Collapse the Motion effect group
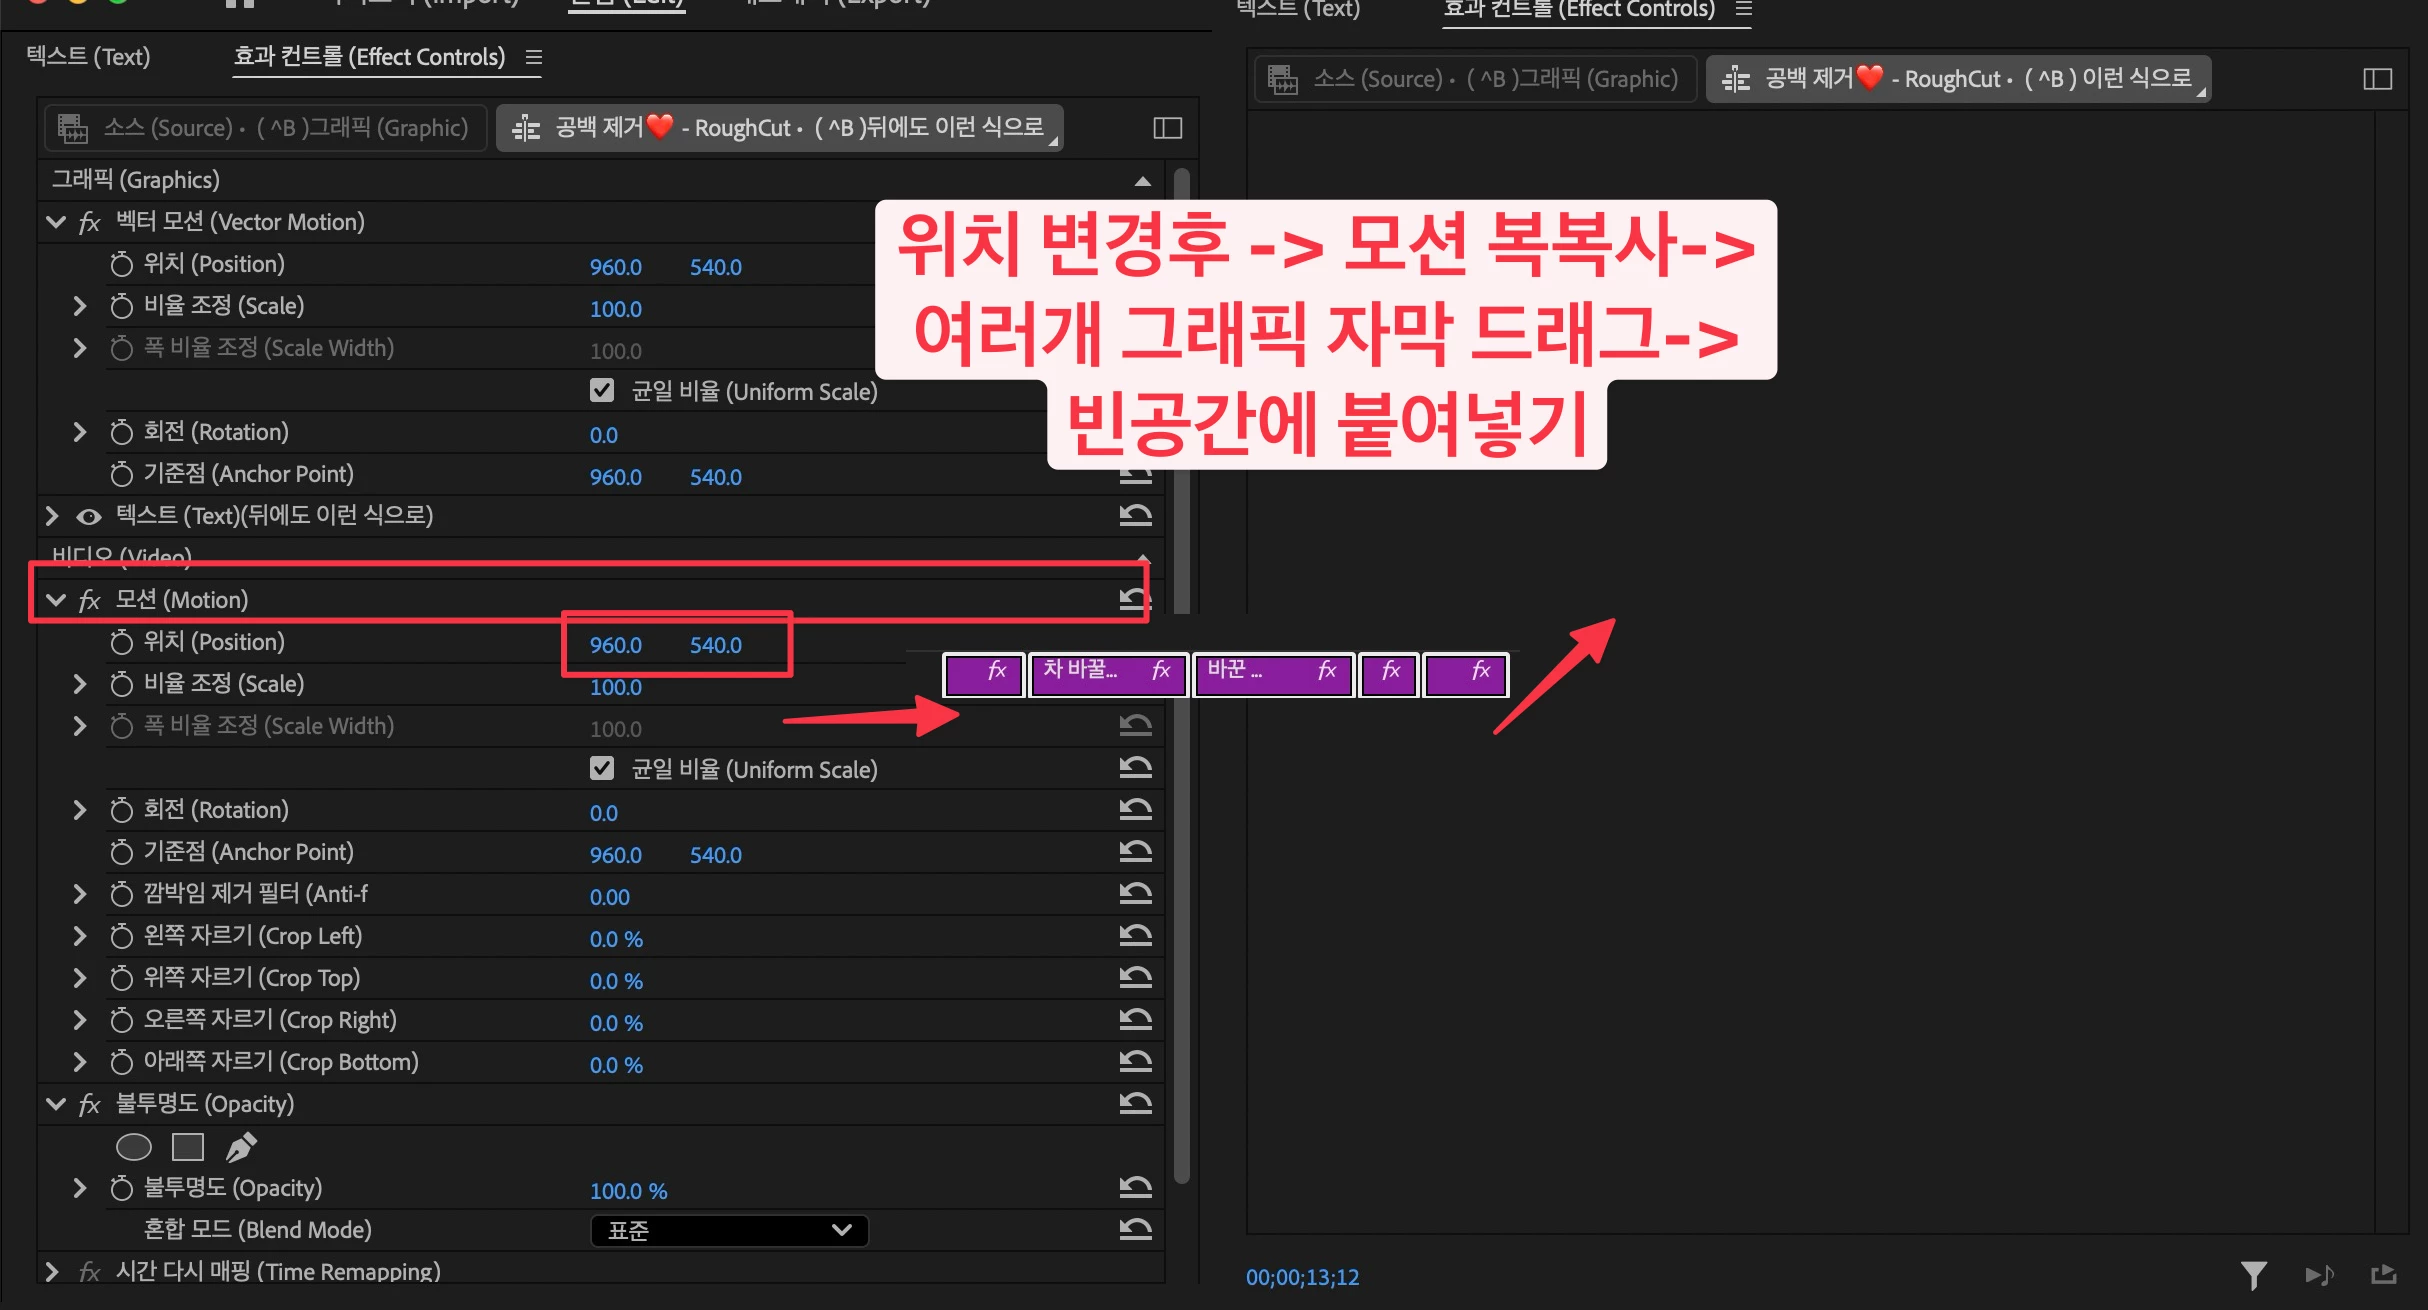Viewport: 2428px width, 1310px height. pyautogui.click(x=56, y=600)
